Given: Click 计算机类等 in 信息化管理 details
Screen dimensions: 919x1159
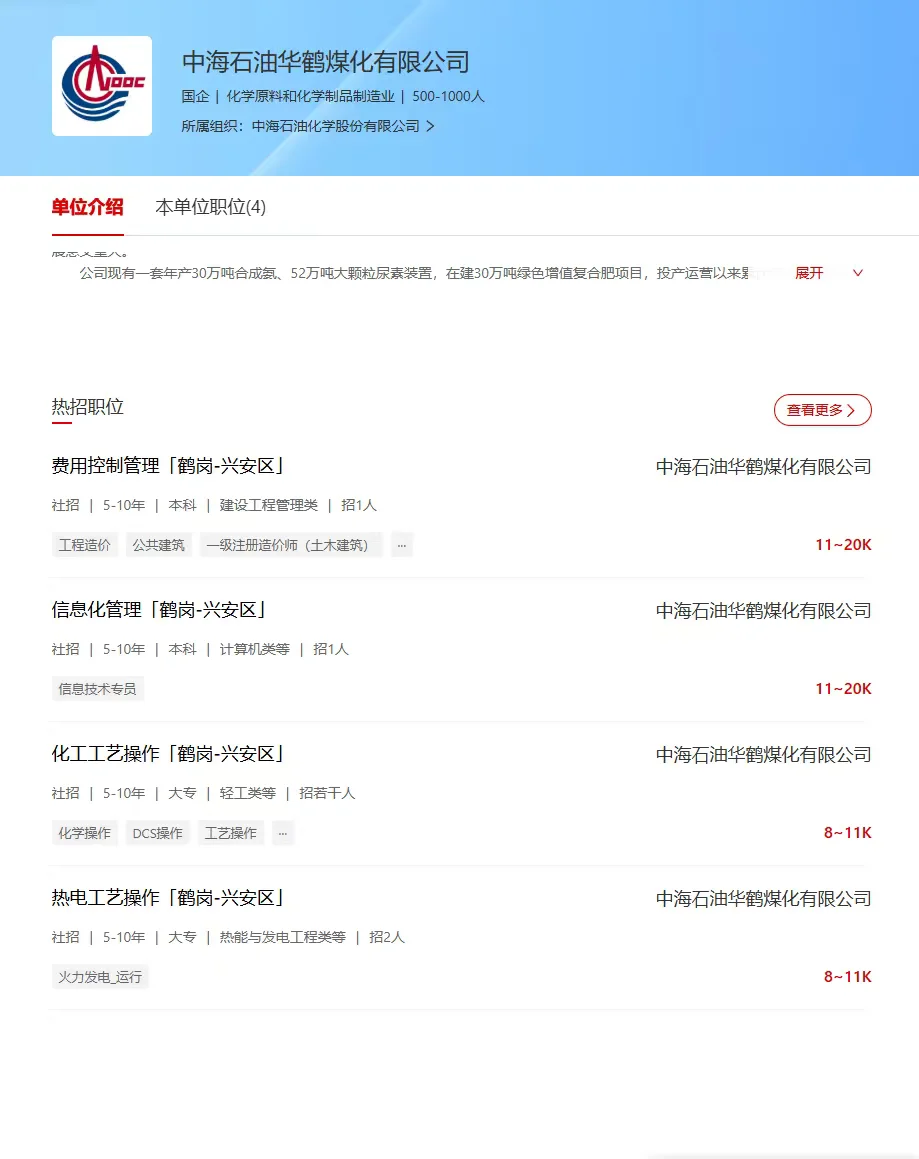Looking at the screenshot, I should pyautogui.click(x=254, y=649).
